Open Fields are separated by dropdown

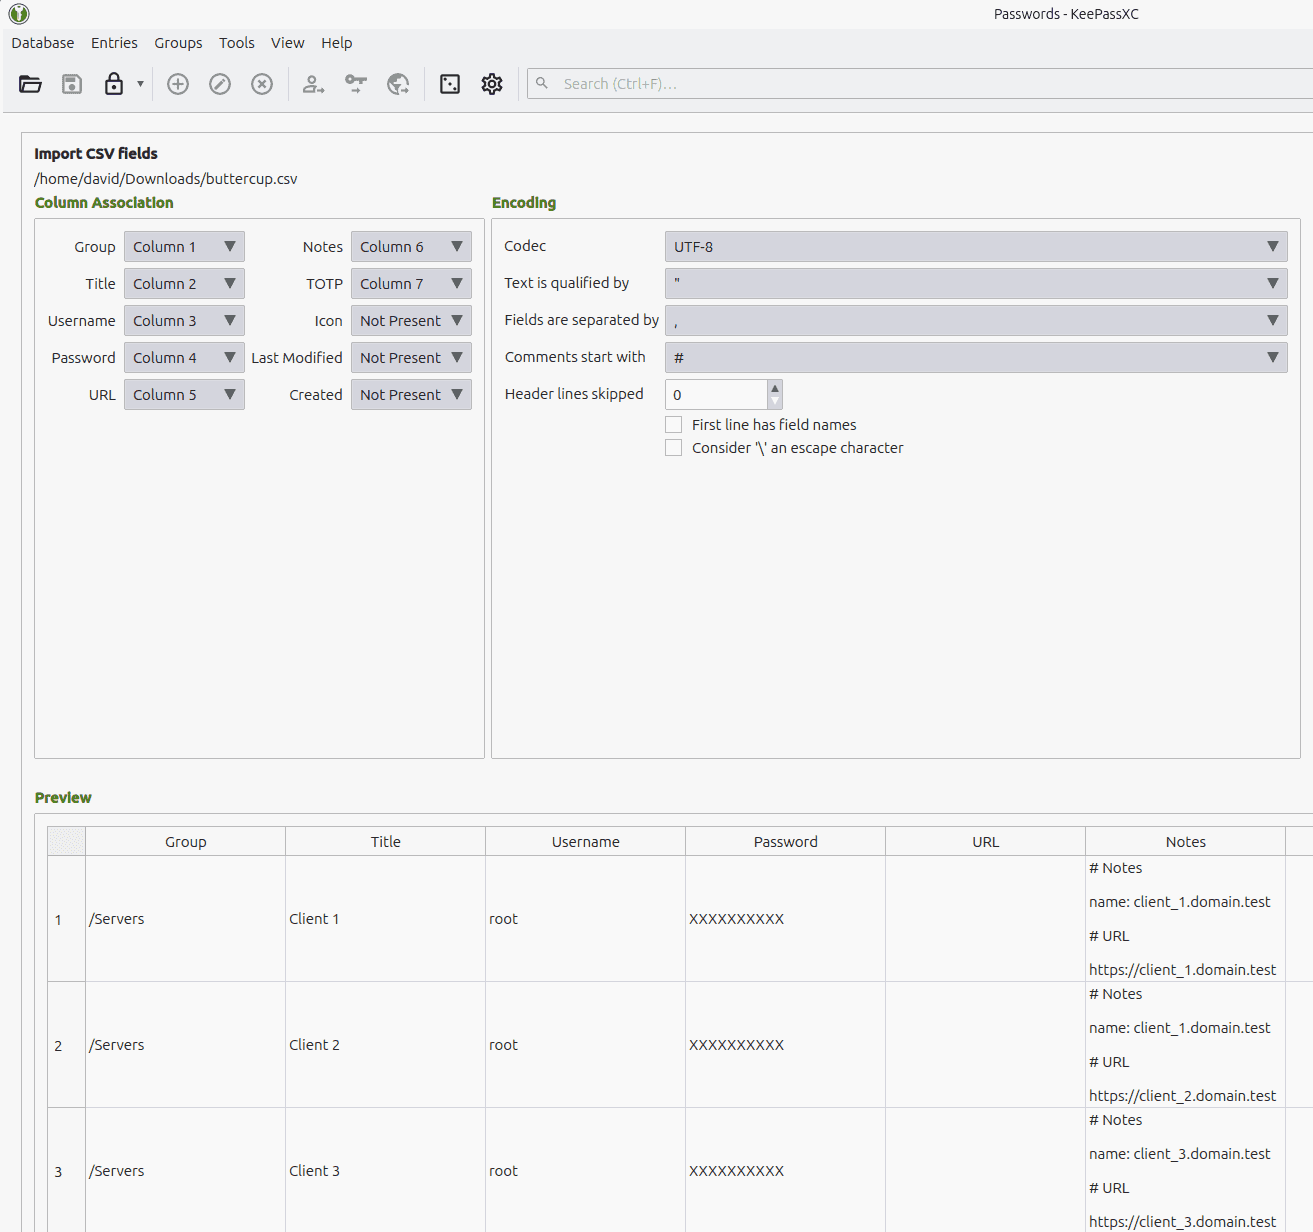click(976, 321)
